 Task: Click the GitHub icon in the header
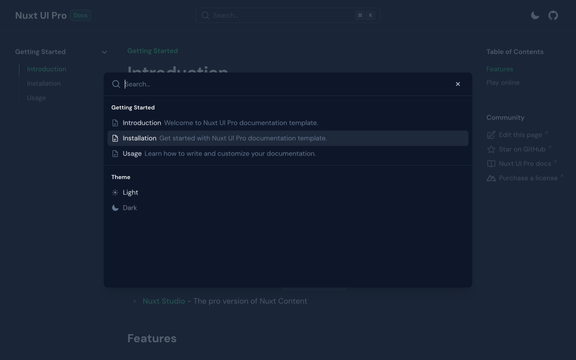click(553, 15)
